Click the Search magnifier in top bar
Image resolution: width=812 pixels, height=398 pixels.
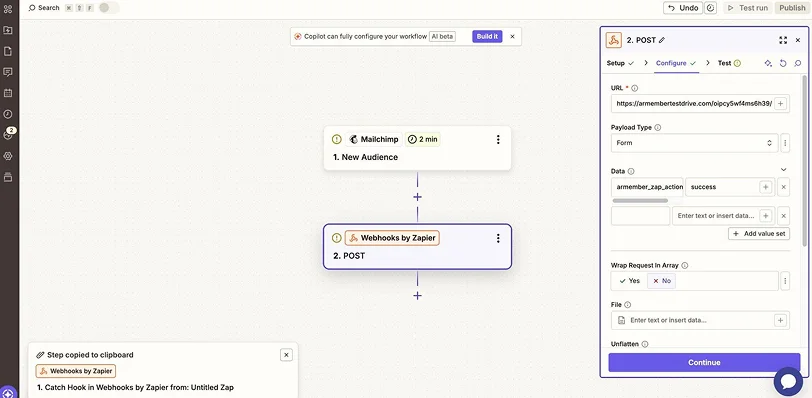[32, 8]
